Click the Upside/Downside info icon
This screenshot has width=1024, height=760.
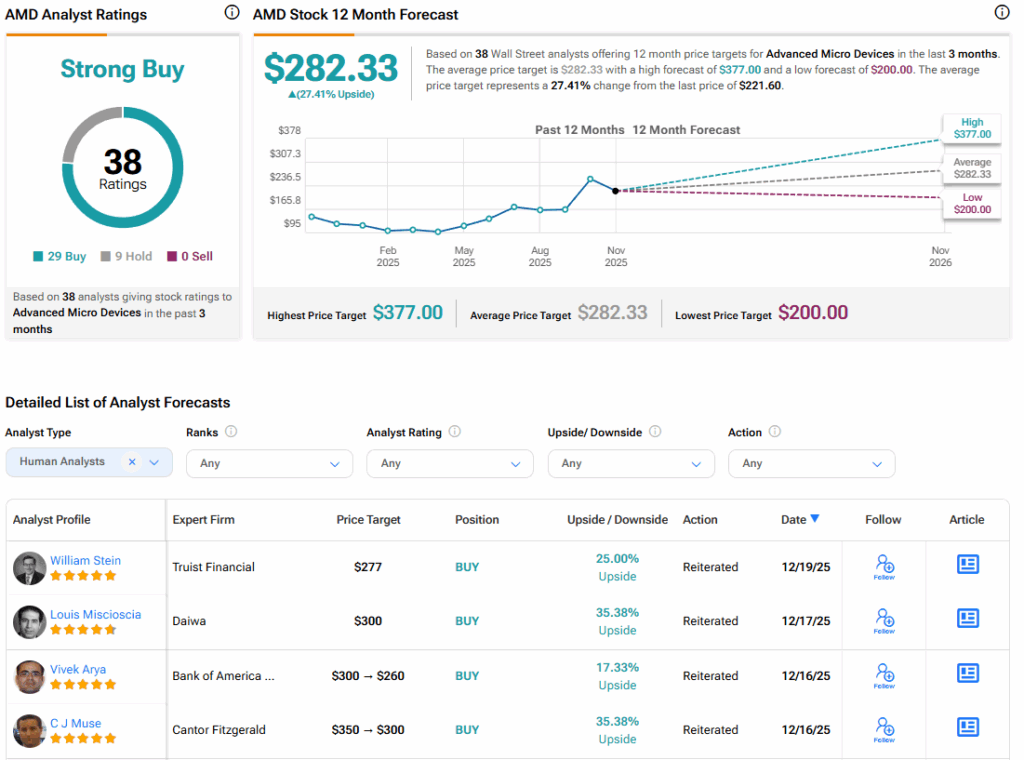(655, 431)
